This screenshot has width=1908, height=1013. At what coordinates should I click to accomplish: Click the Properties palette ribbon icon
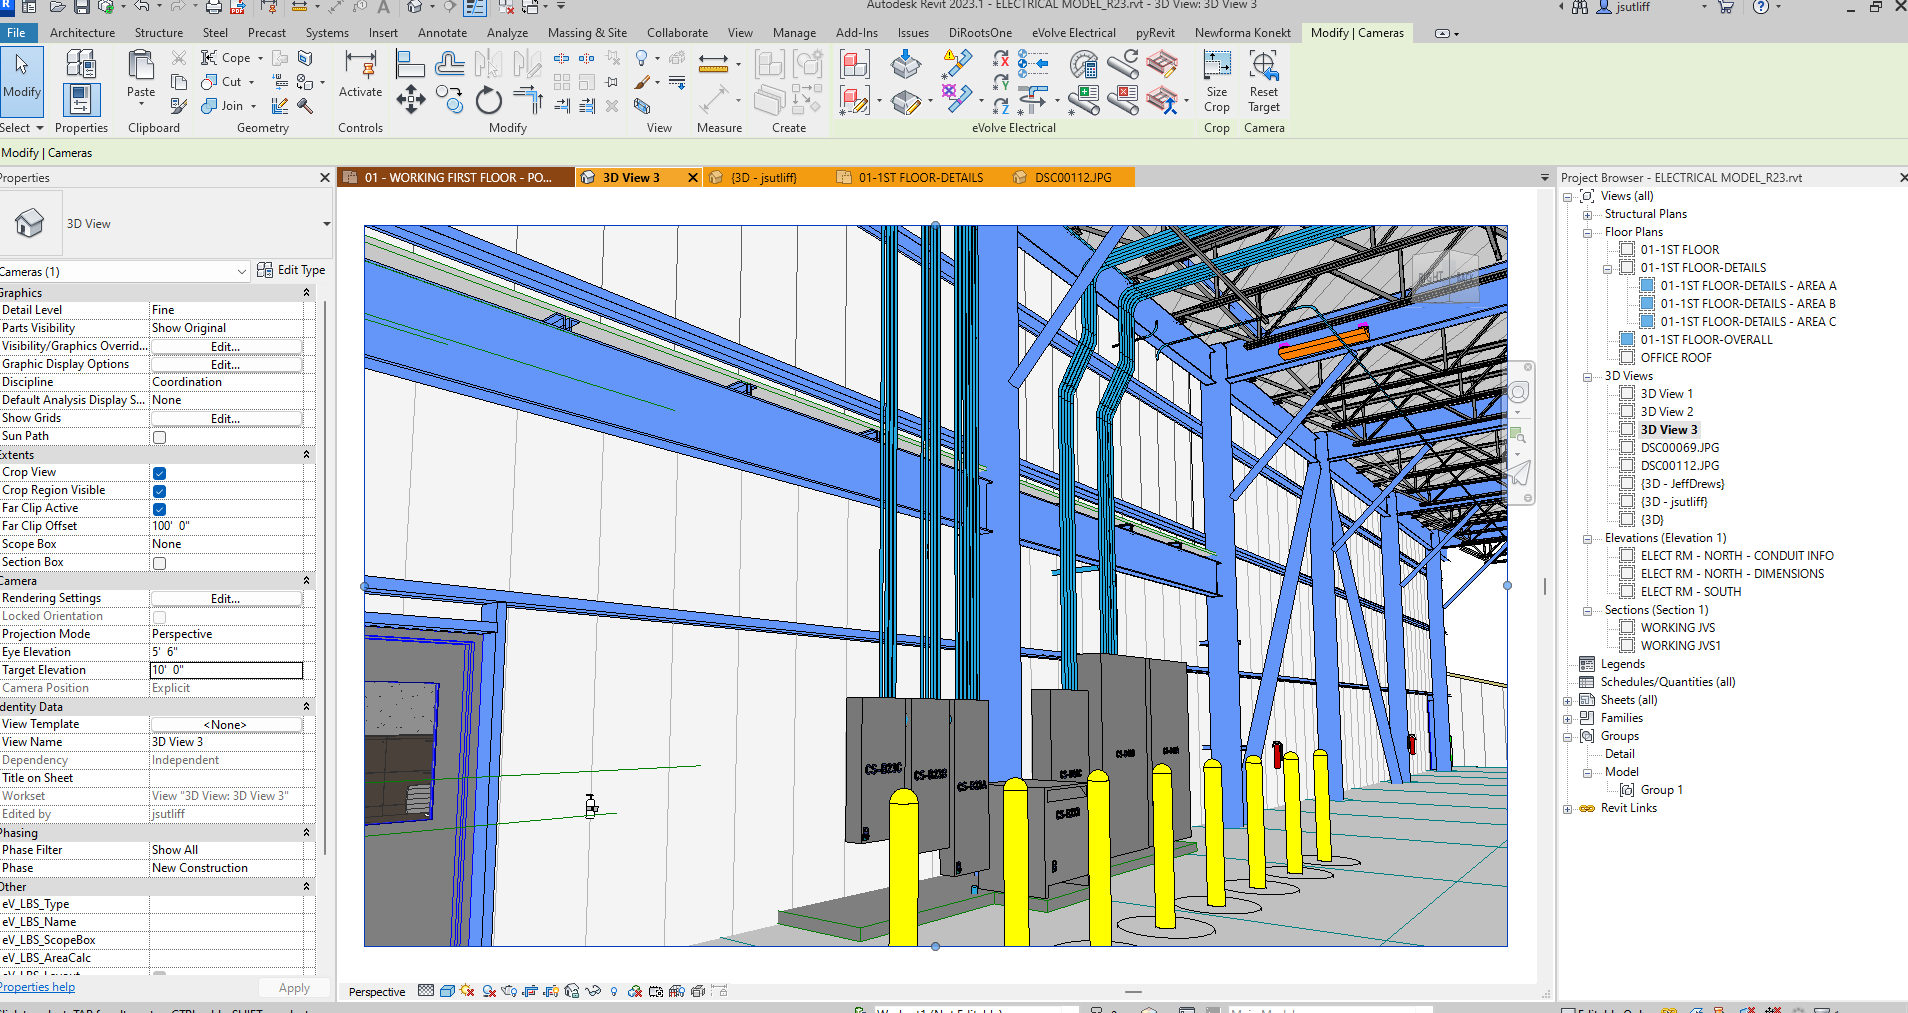click(81, 100)
